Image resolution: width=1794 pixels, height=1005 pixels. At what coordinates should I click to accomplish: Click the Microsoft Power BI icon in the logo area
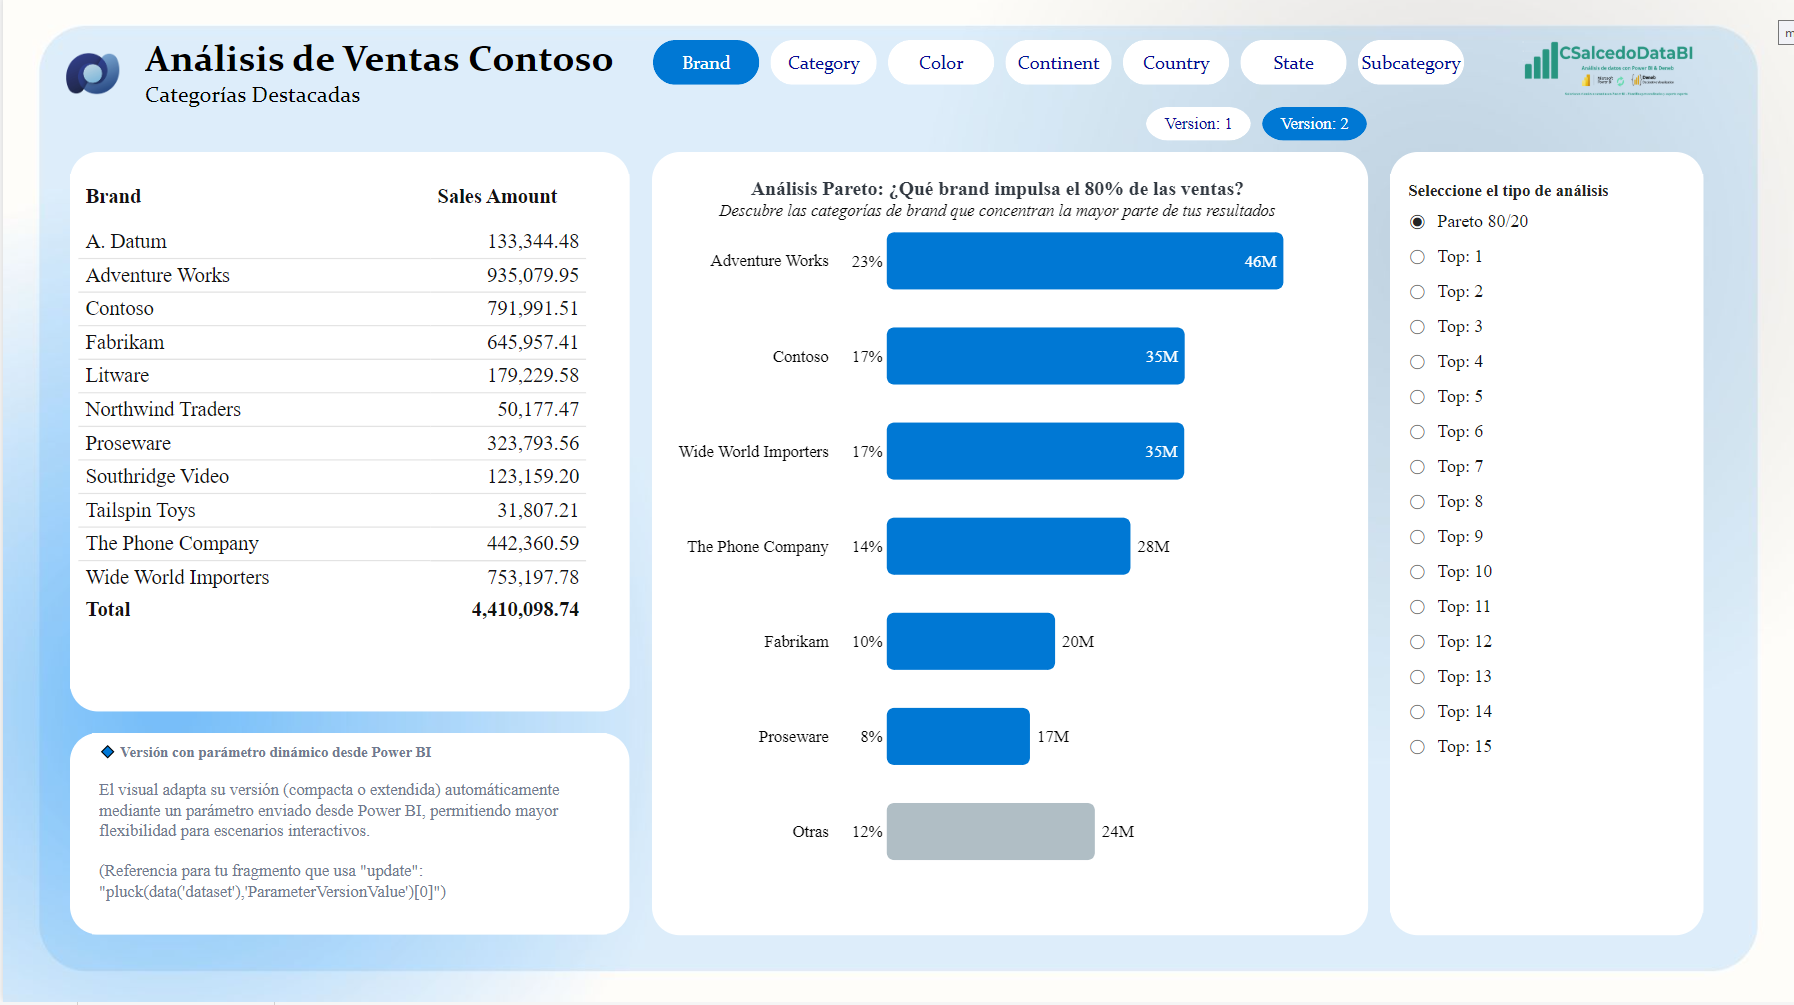1586,81
